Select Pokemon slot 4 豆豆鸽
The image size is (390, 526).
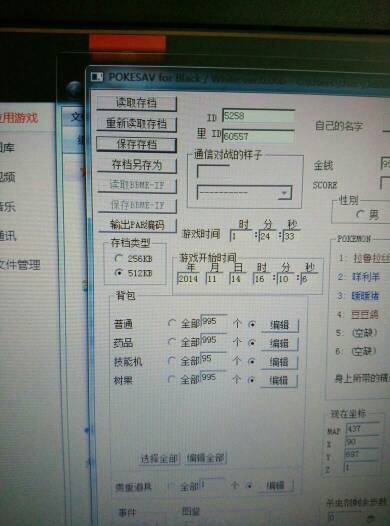365,314
